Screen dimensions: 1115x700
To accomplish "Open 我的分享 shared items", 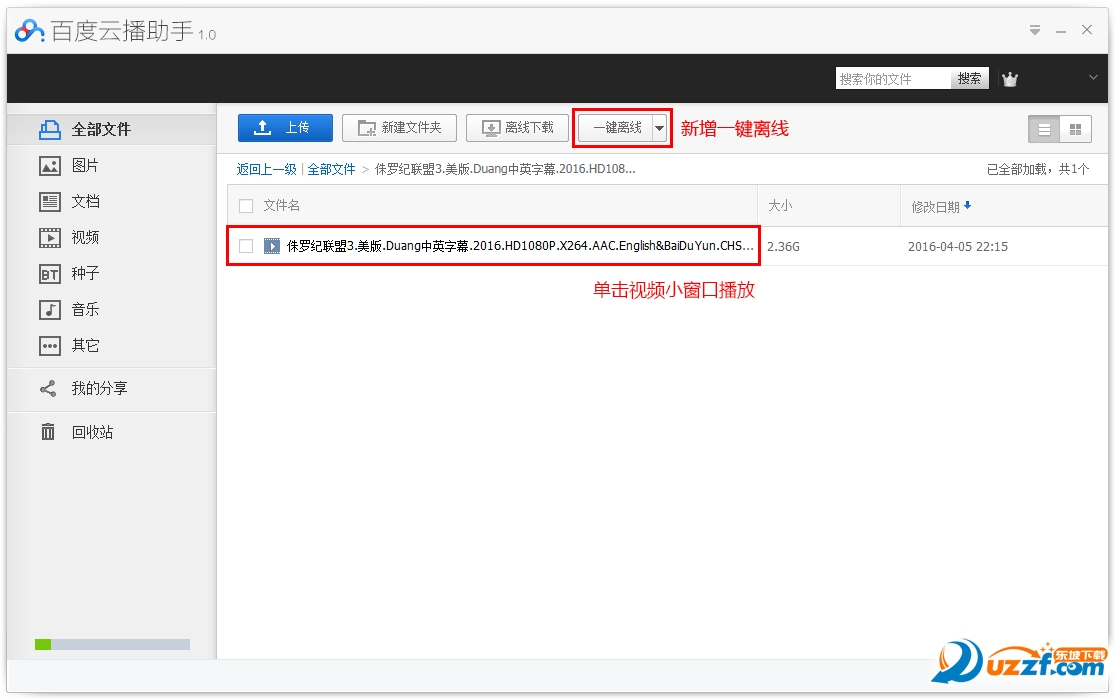I will tap(98, 389).
